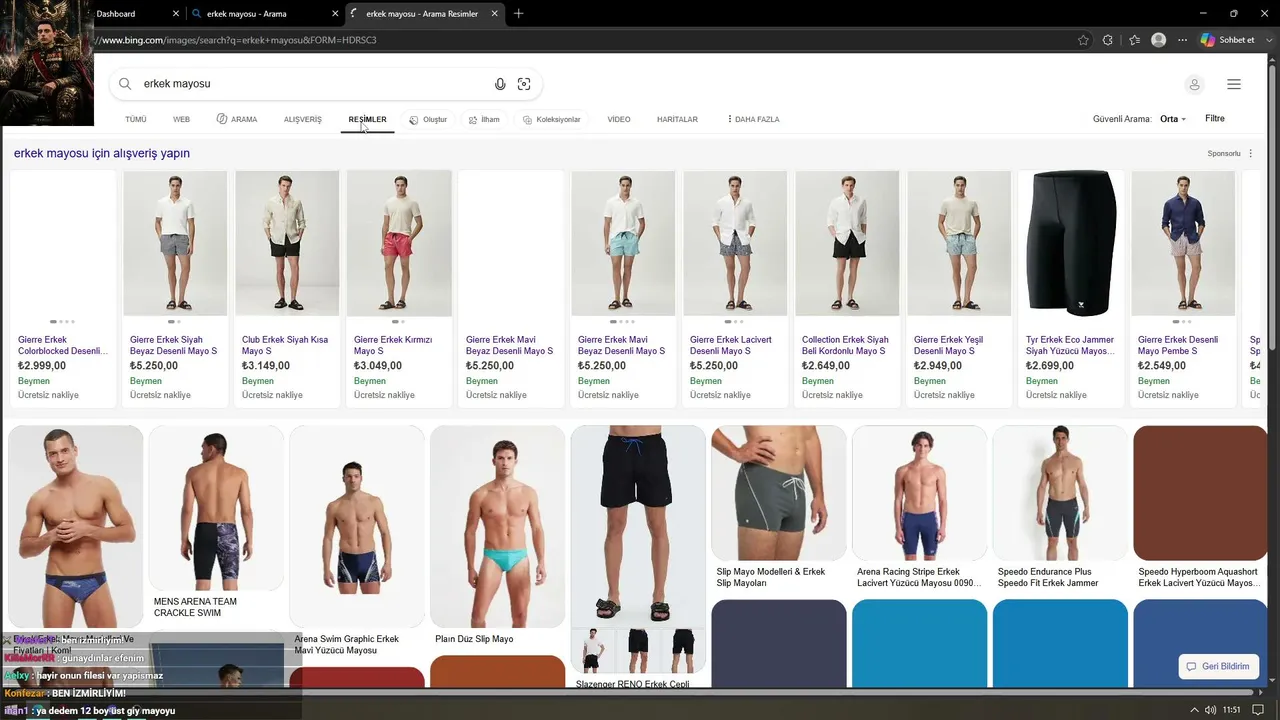Click the Speedo Hyperboom Aquashort result caption
The image size is (1280, 720).
coord(1200,577)
